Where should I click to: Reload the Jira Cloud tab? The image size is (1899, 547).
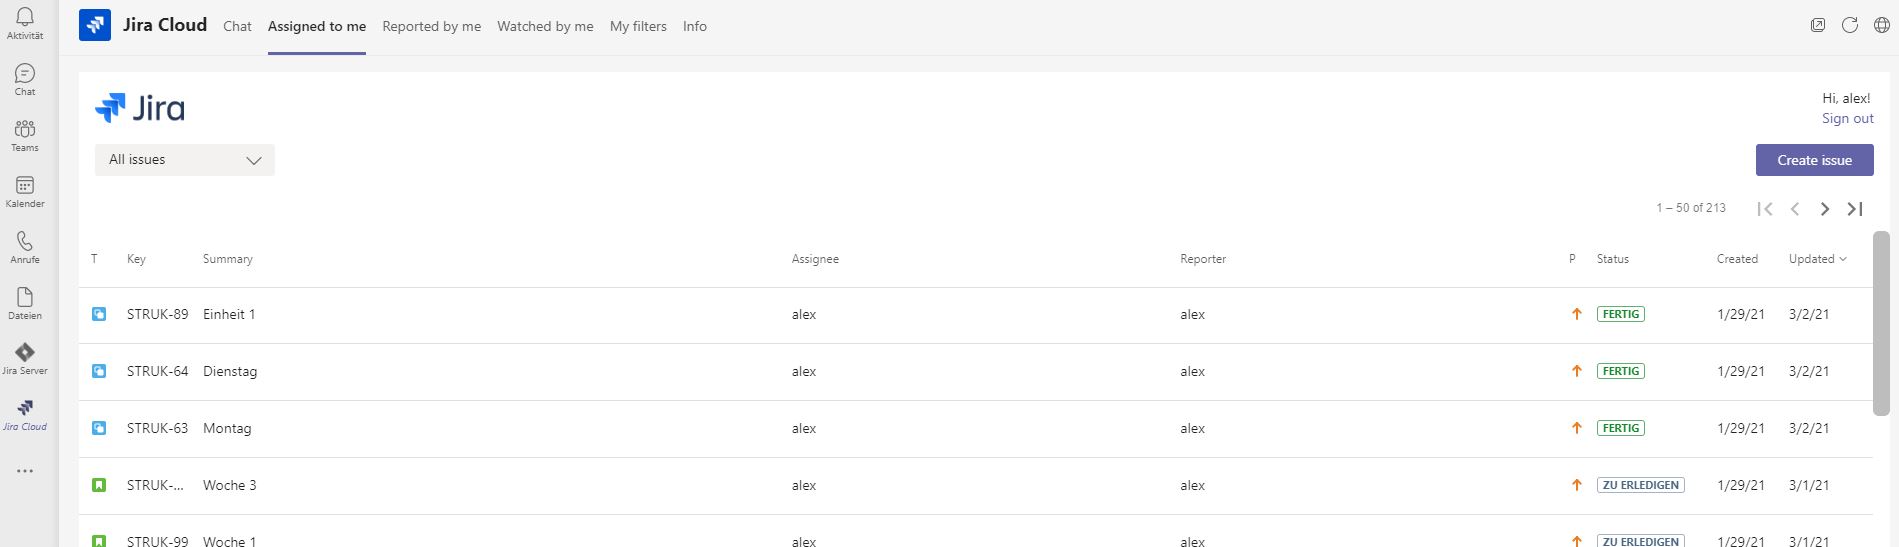(x=1850, y=26)
